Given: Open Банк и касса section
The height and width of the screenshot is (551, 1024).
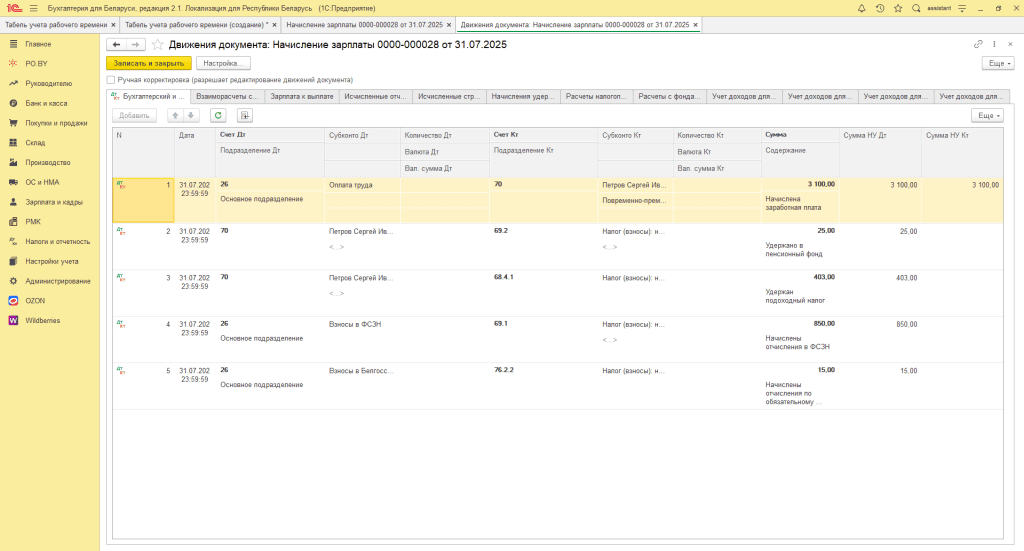Looking at the screenshot, I should point(46,103).
